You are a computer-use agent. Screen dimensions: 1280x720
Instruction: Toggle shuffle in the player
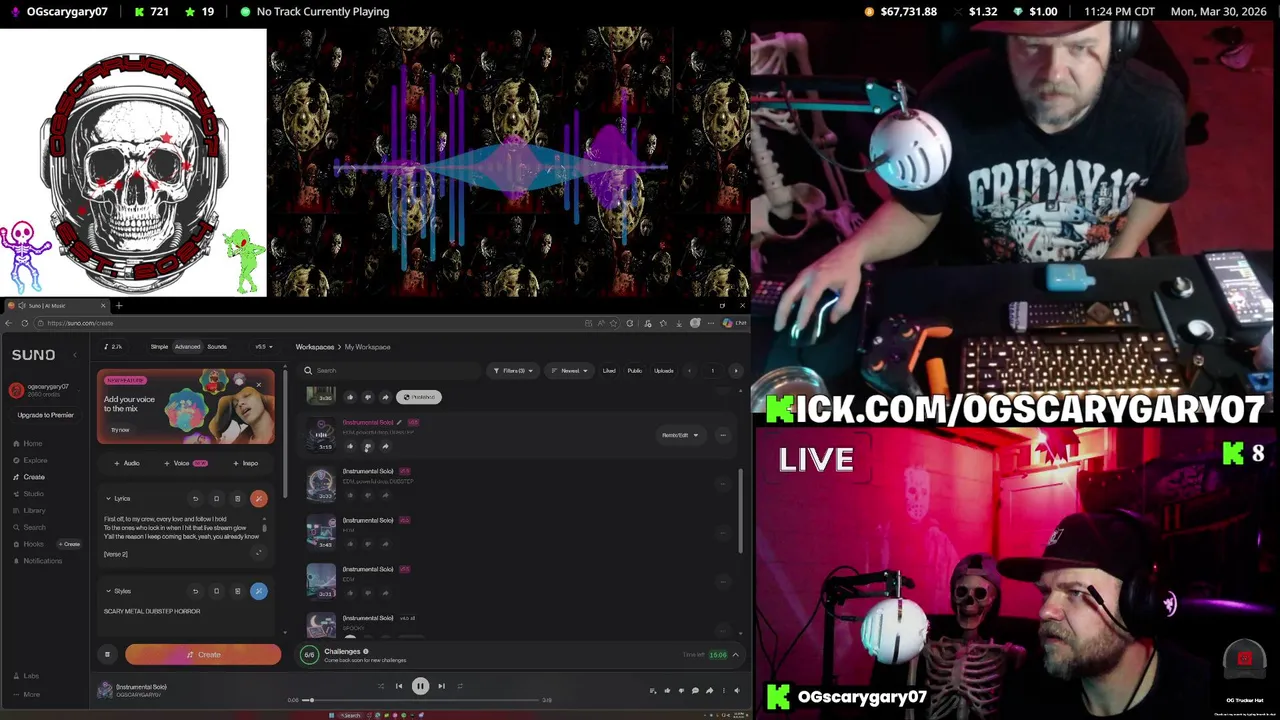pos(380,686)
